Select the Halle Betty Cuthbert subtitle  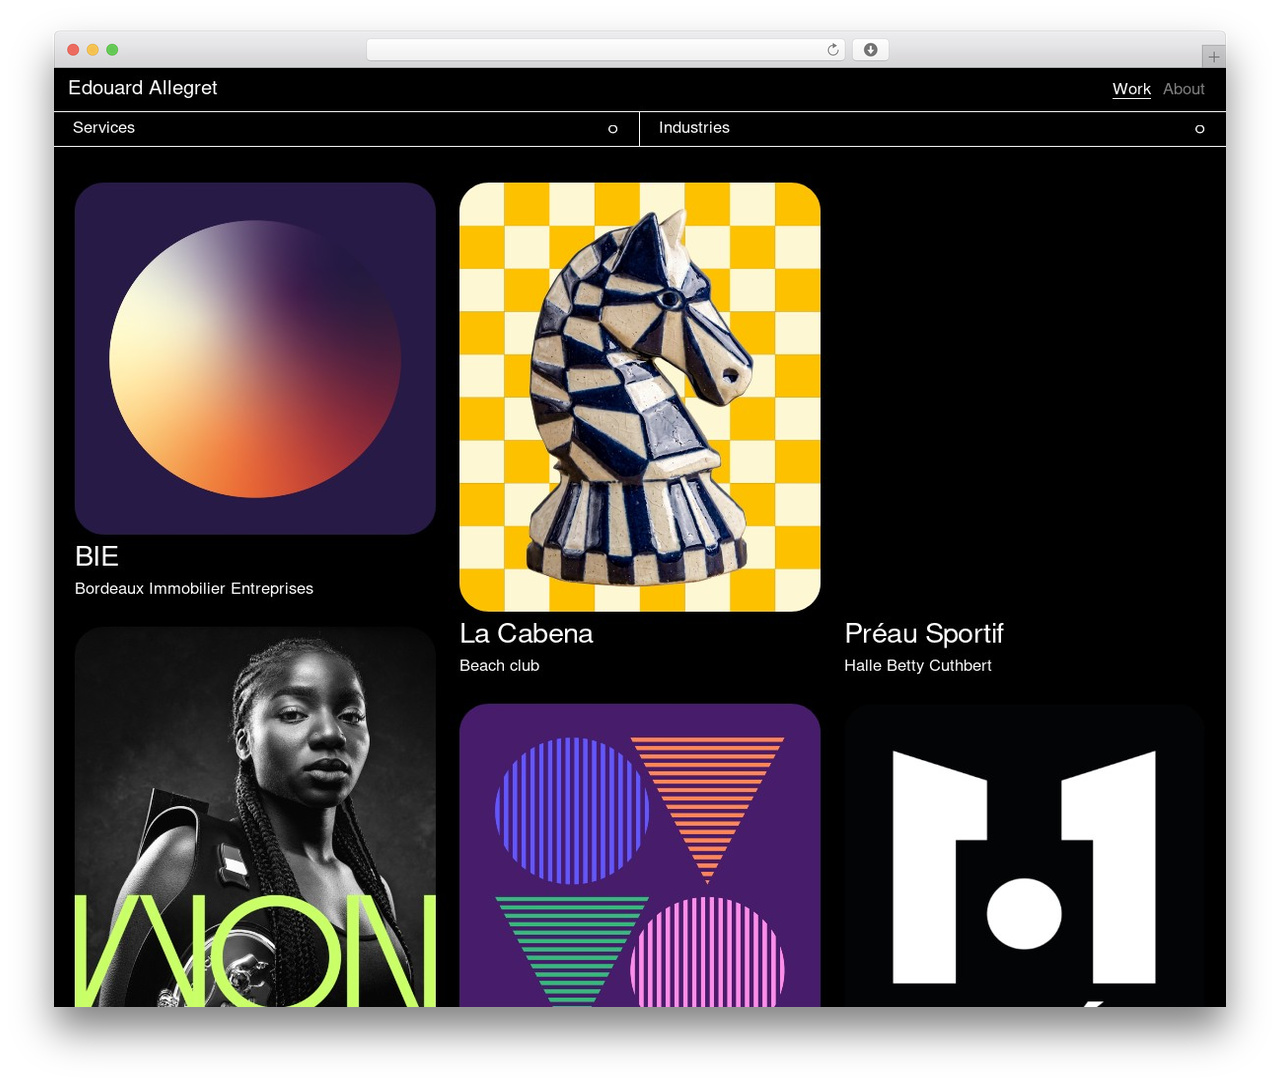coord(918,665)
